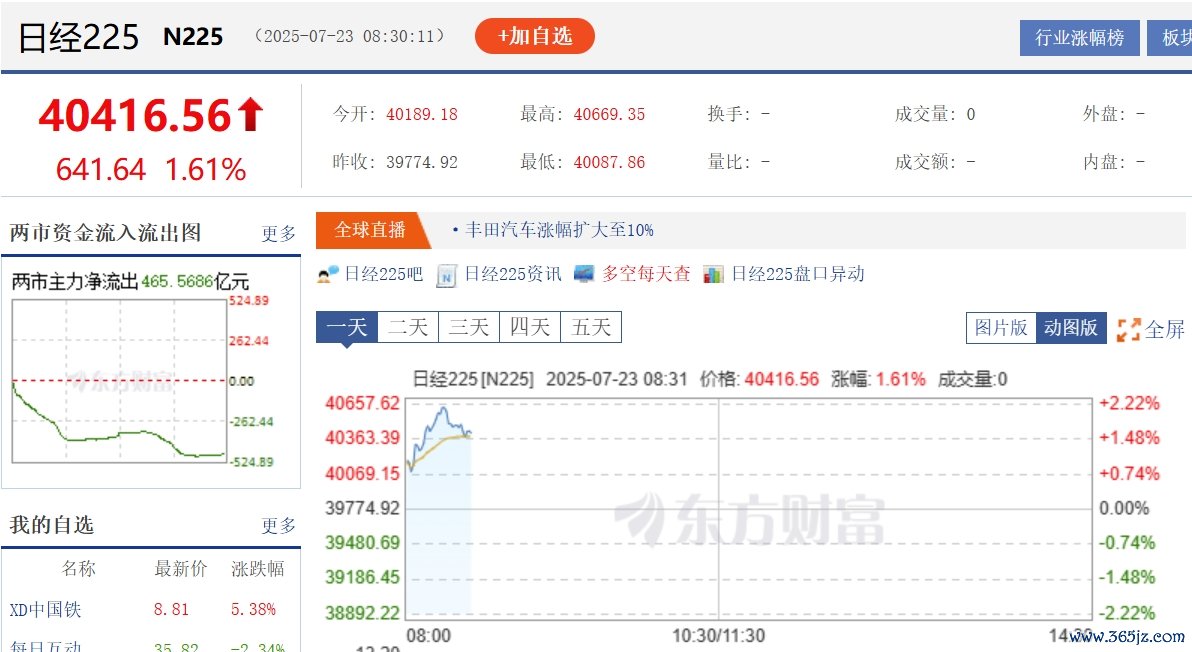The image size is (1192, 652).
Task: Open the 日经225资讯 link
Action: coord(512,274)
